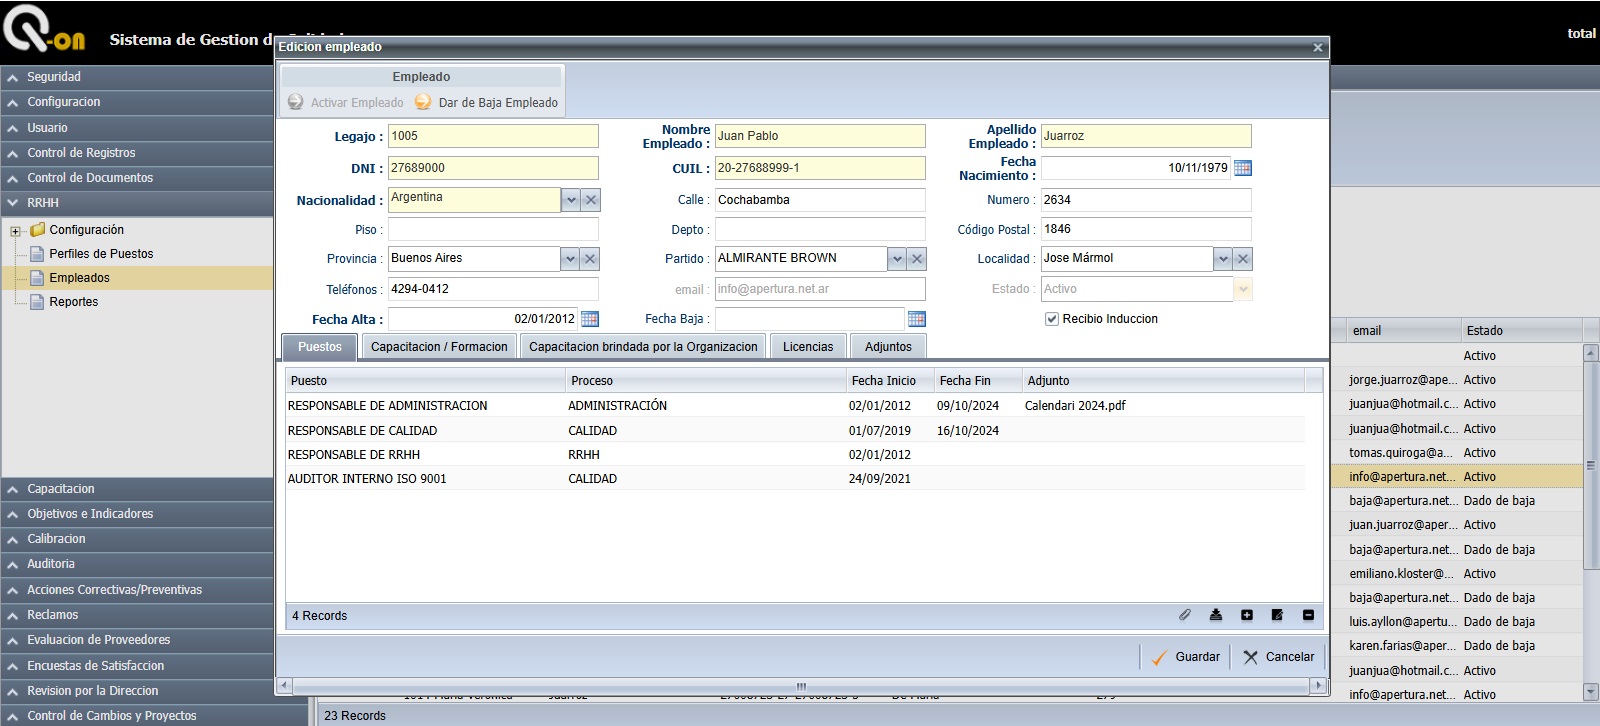
Task: Click the background grid scrollbar up arrow
Action: (1591, 353)
